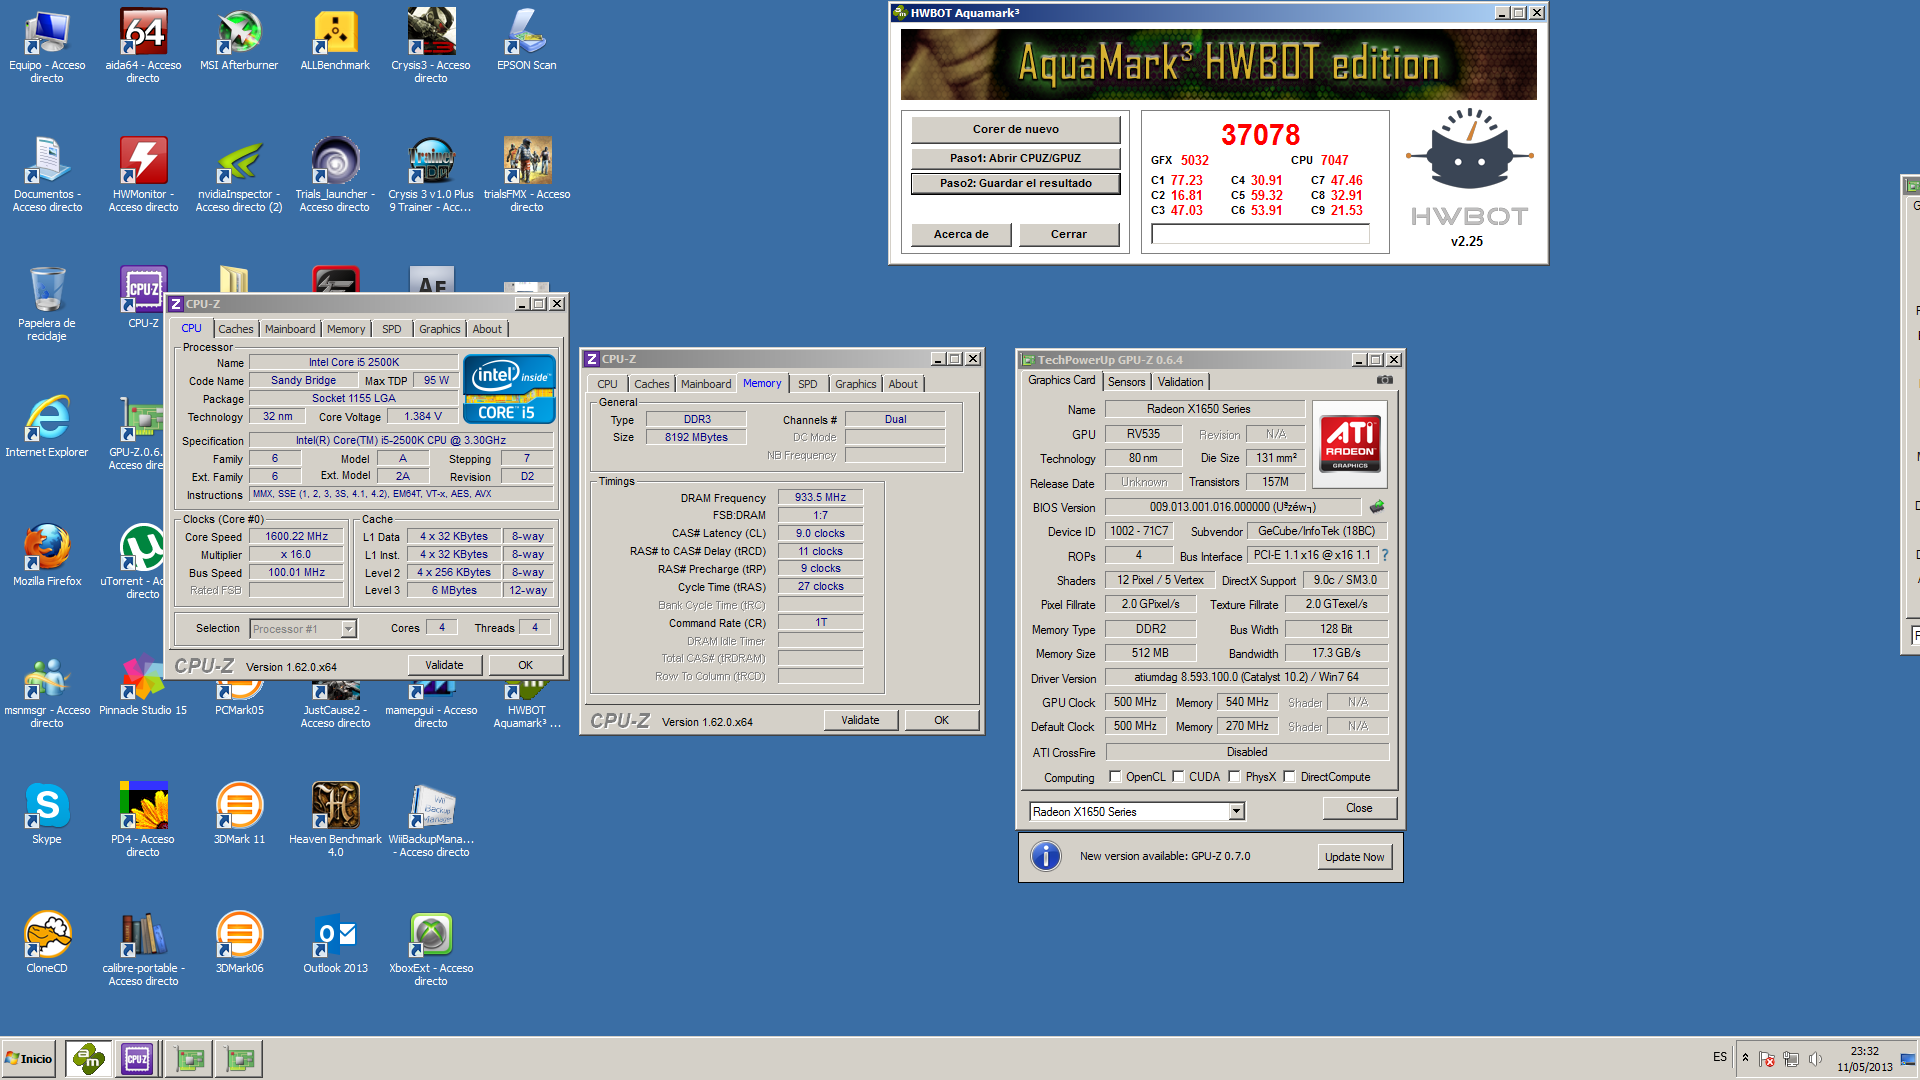Click Update Now button for GPU-Z
The image size is (1920, 1080).
(1355, 857)
